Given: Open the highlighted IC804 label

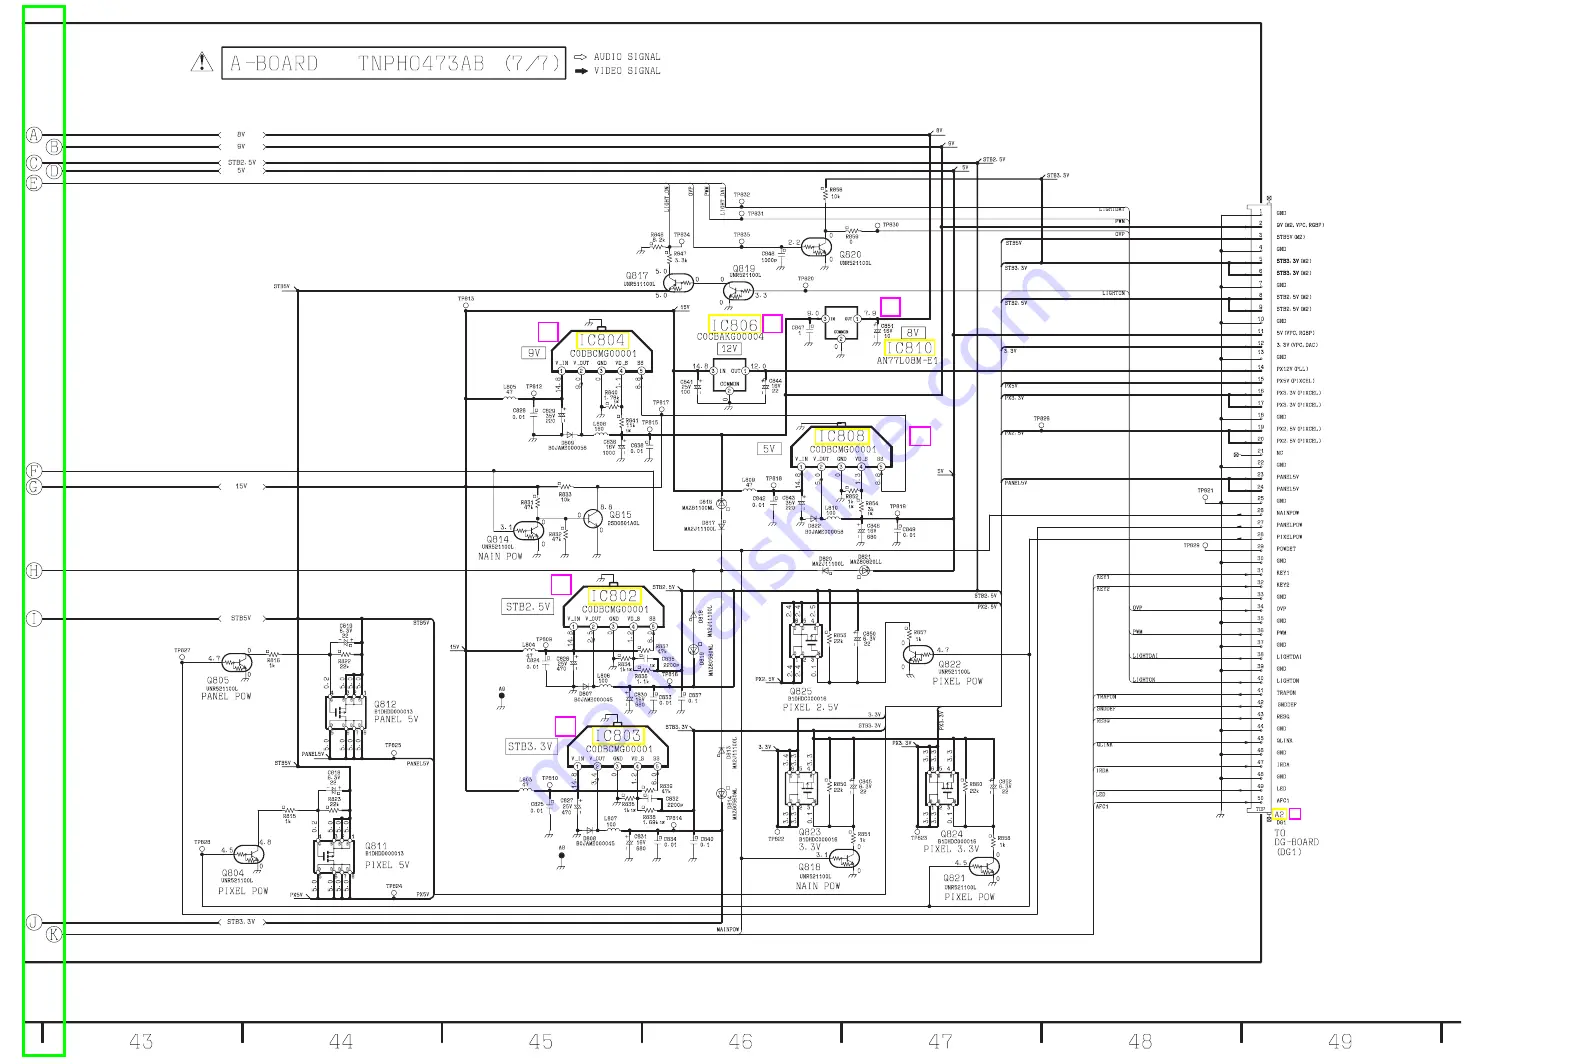Looking at the screenshot, I should pyautogui.click(x=601, y=341).
